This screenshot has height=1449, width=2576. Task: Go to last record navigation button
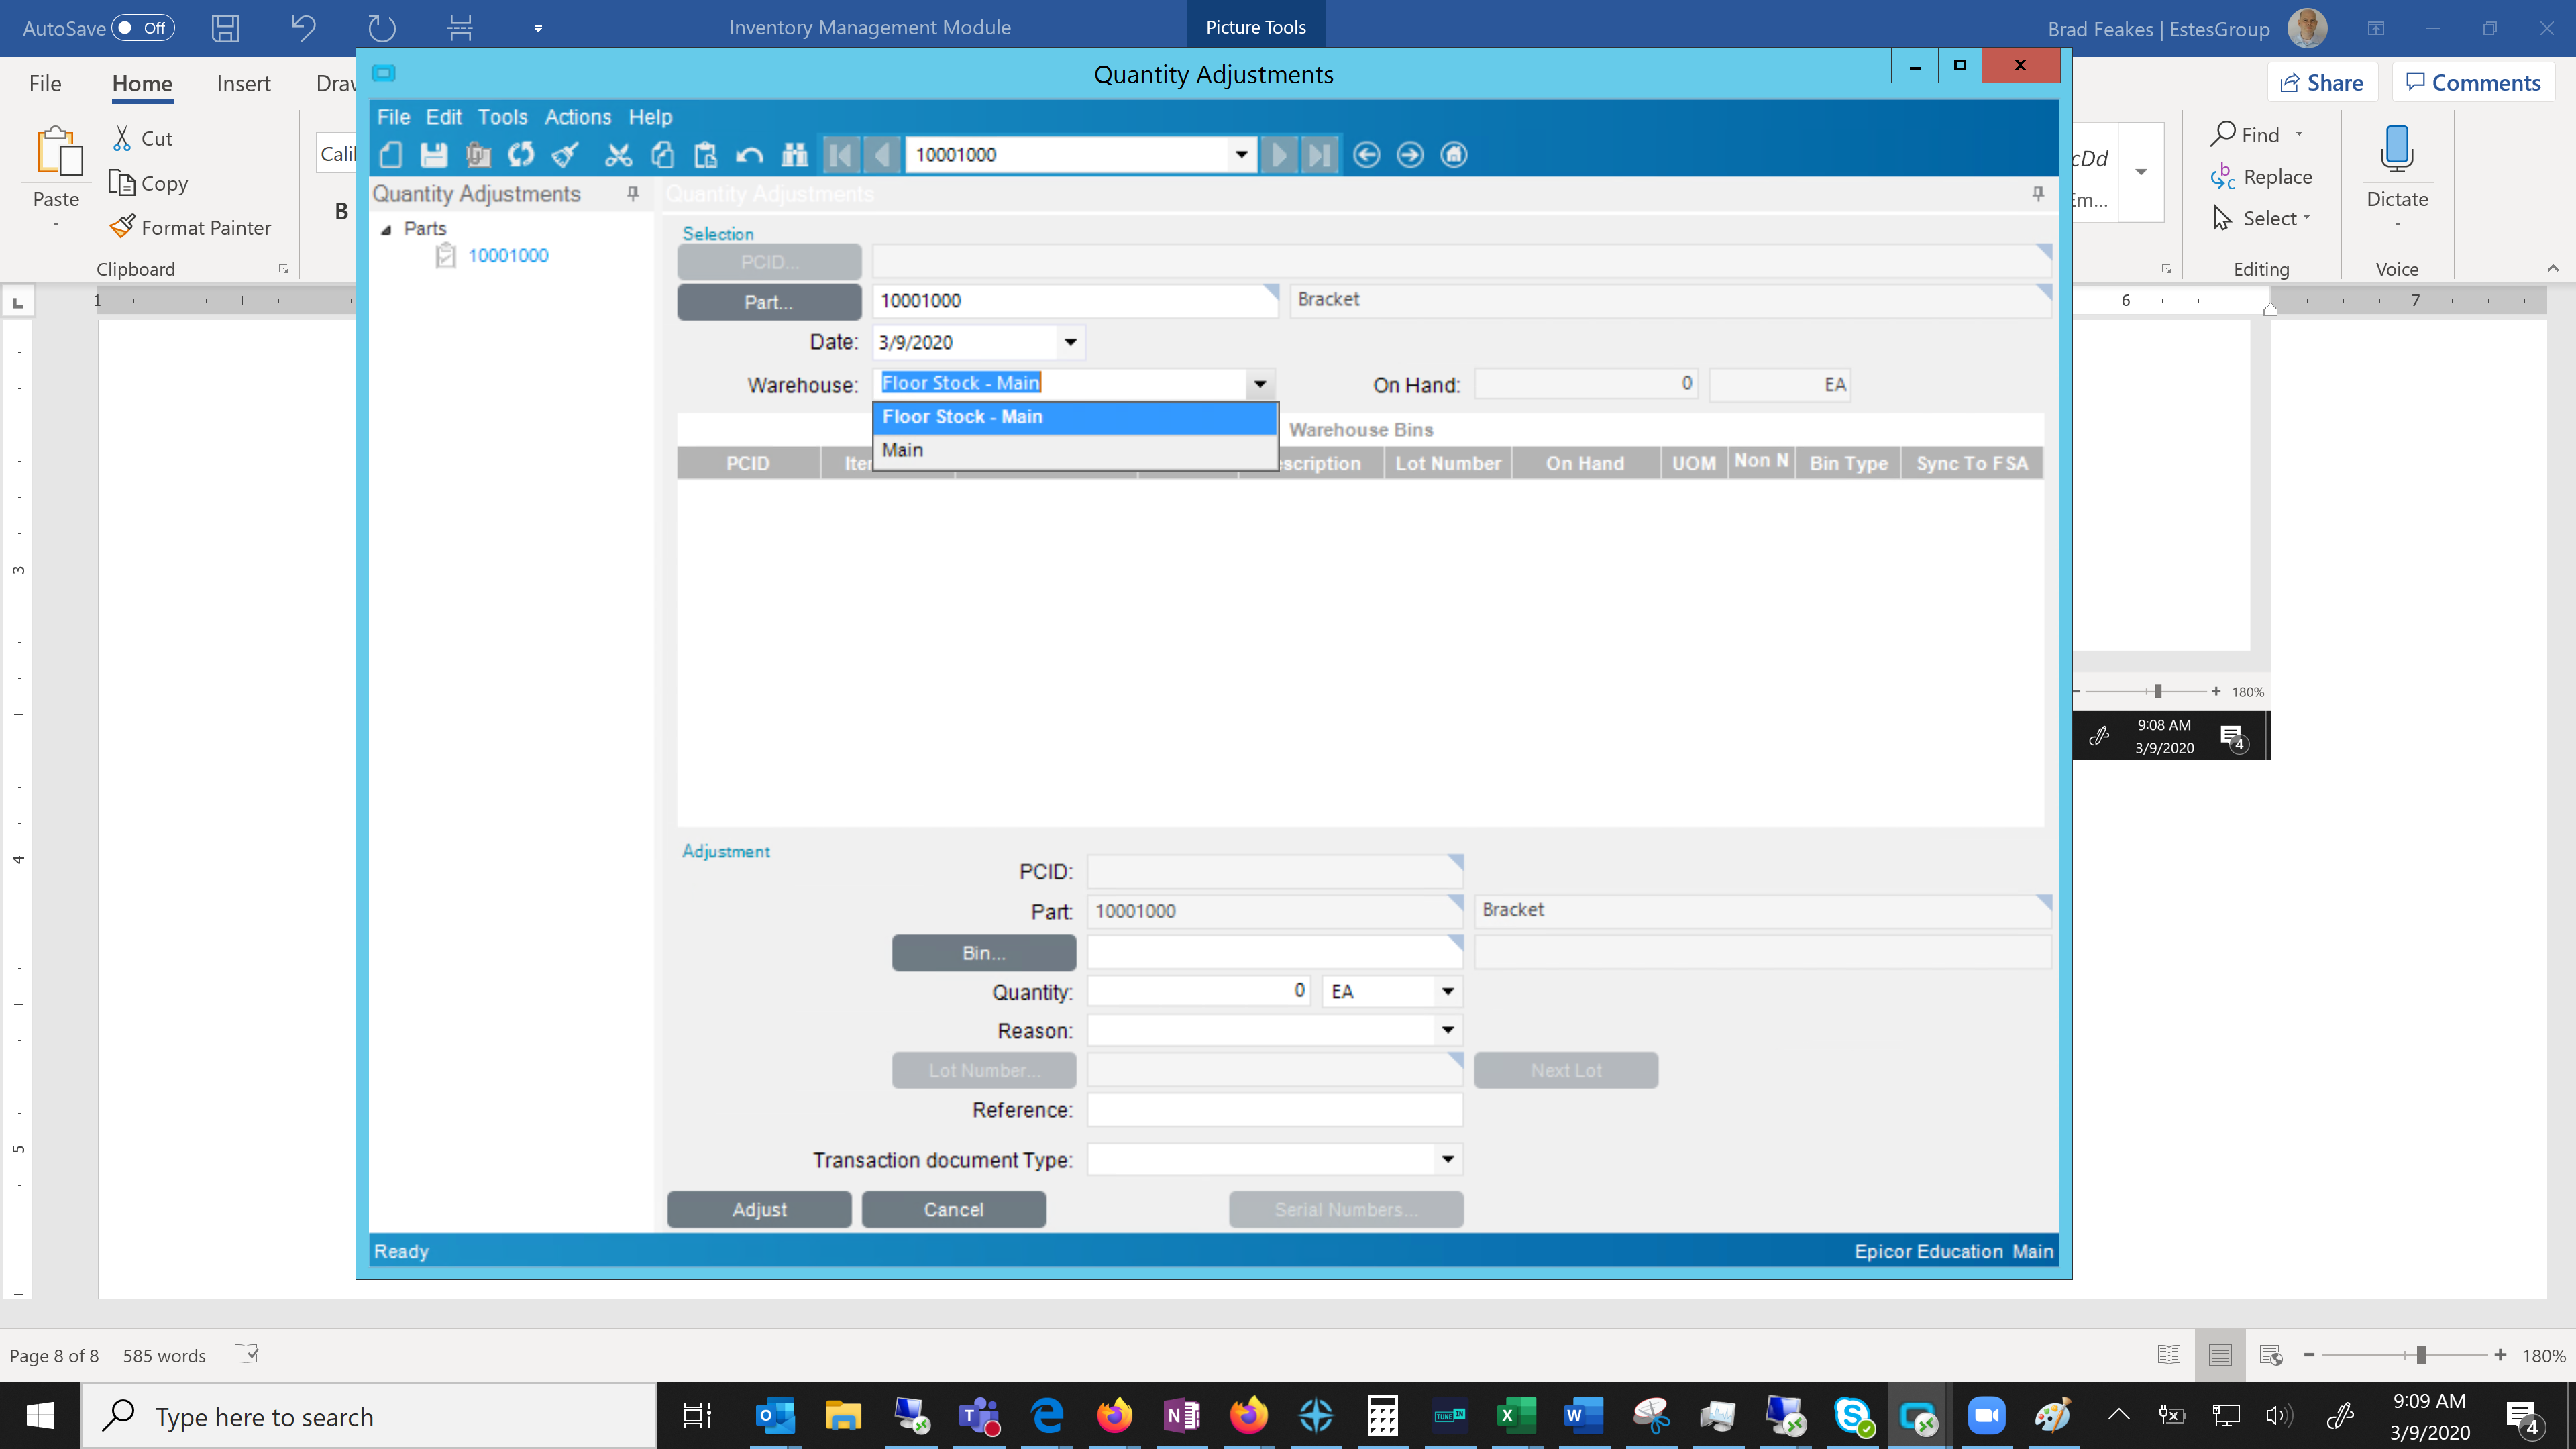point(1320,154)
